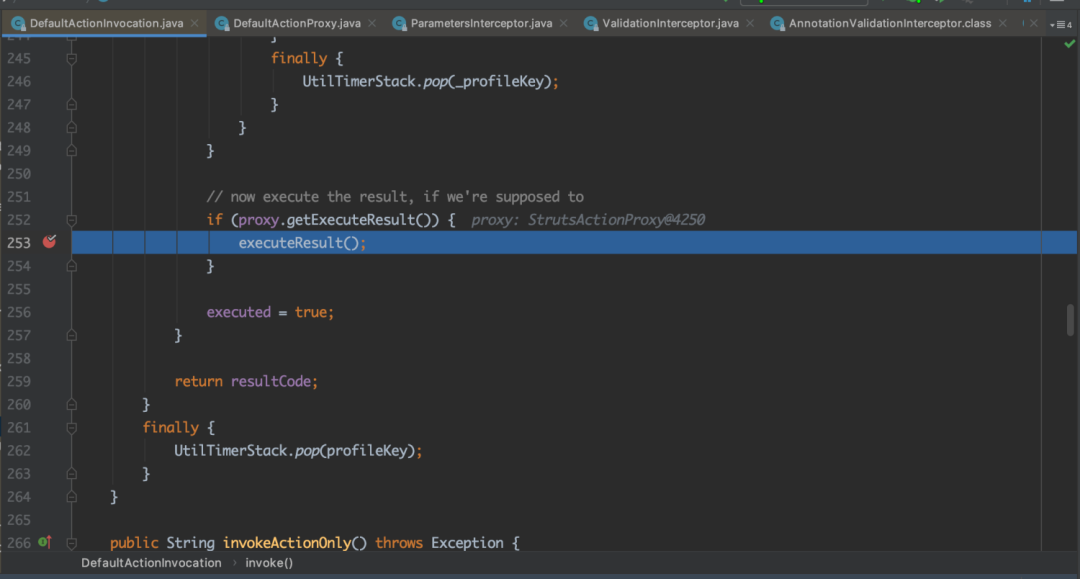Close AnnotationValidationInterceptor.class tab
The height and width of the screenshot is (579, 1080).
coord(1003,23)
